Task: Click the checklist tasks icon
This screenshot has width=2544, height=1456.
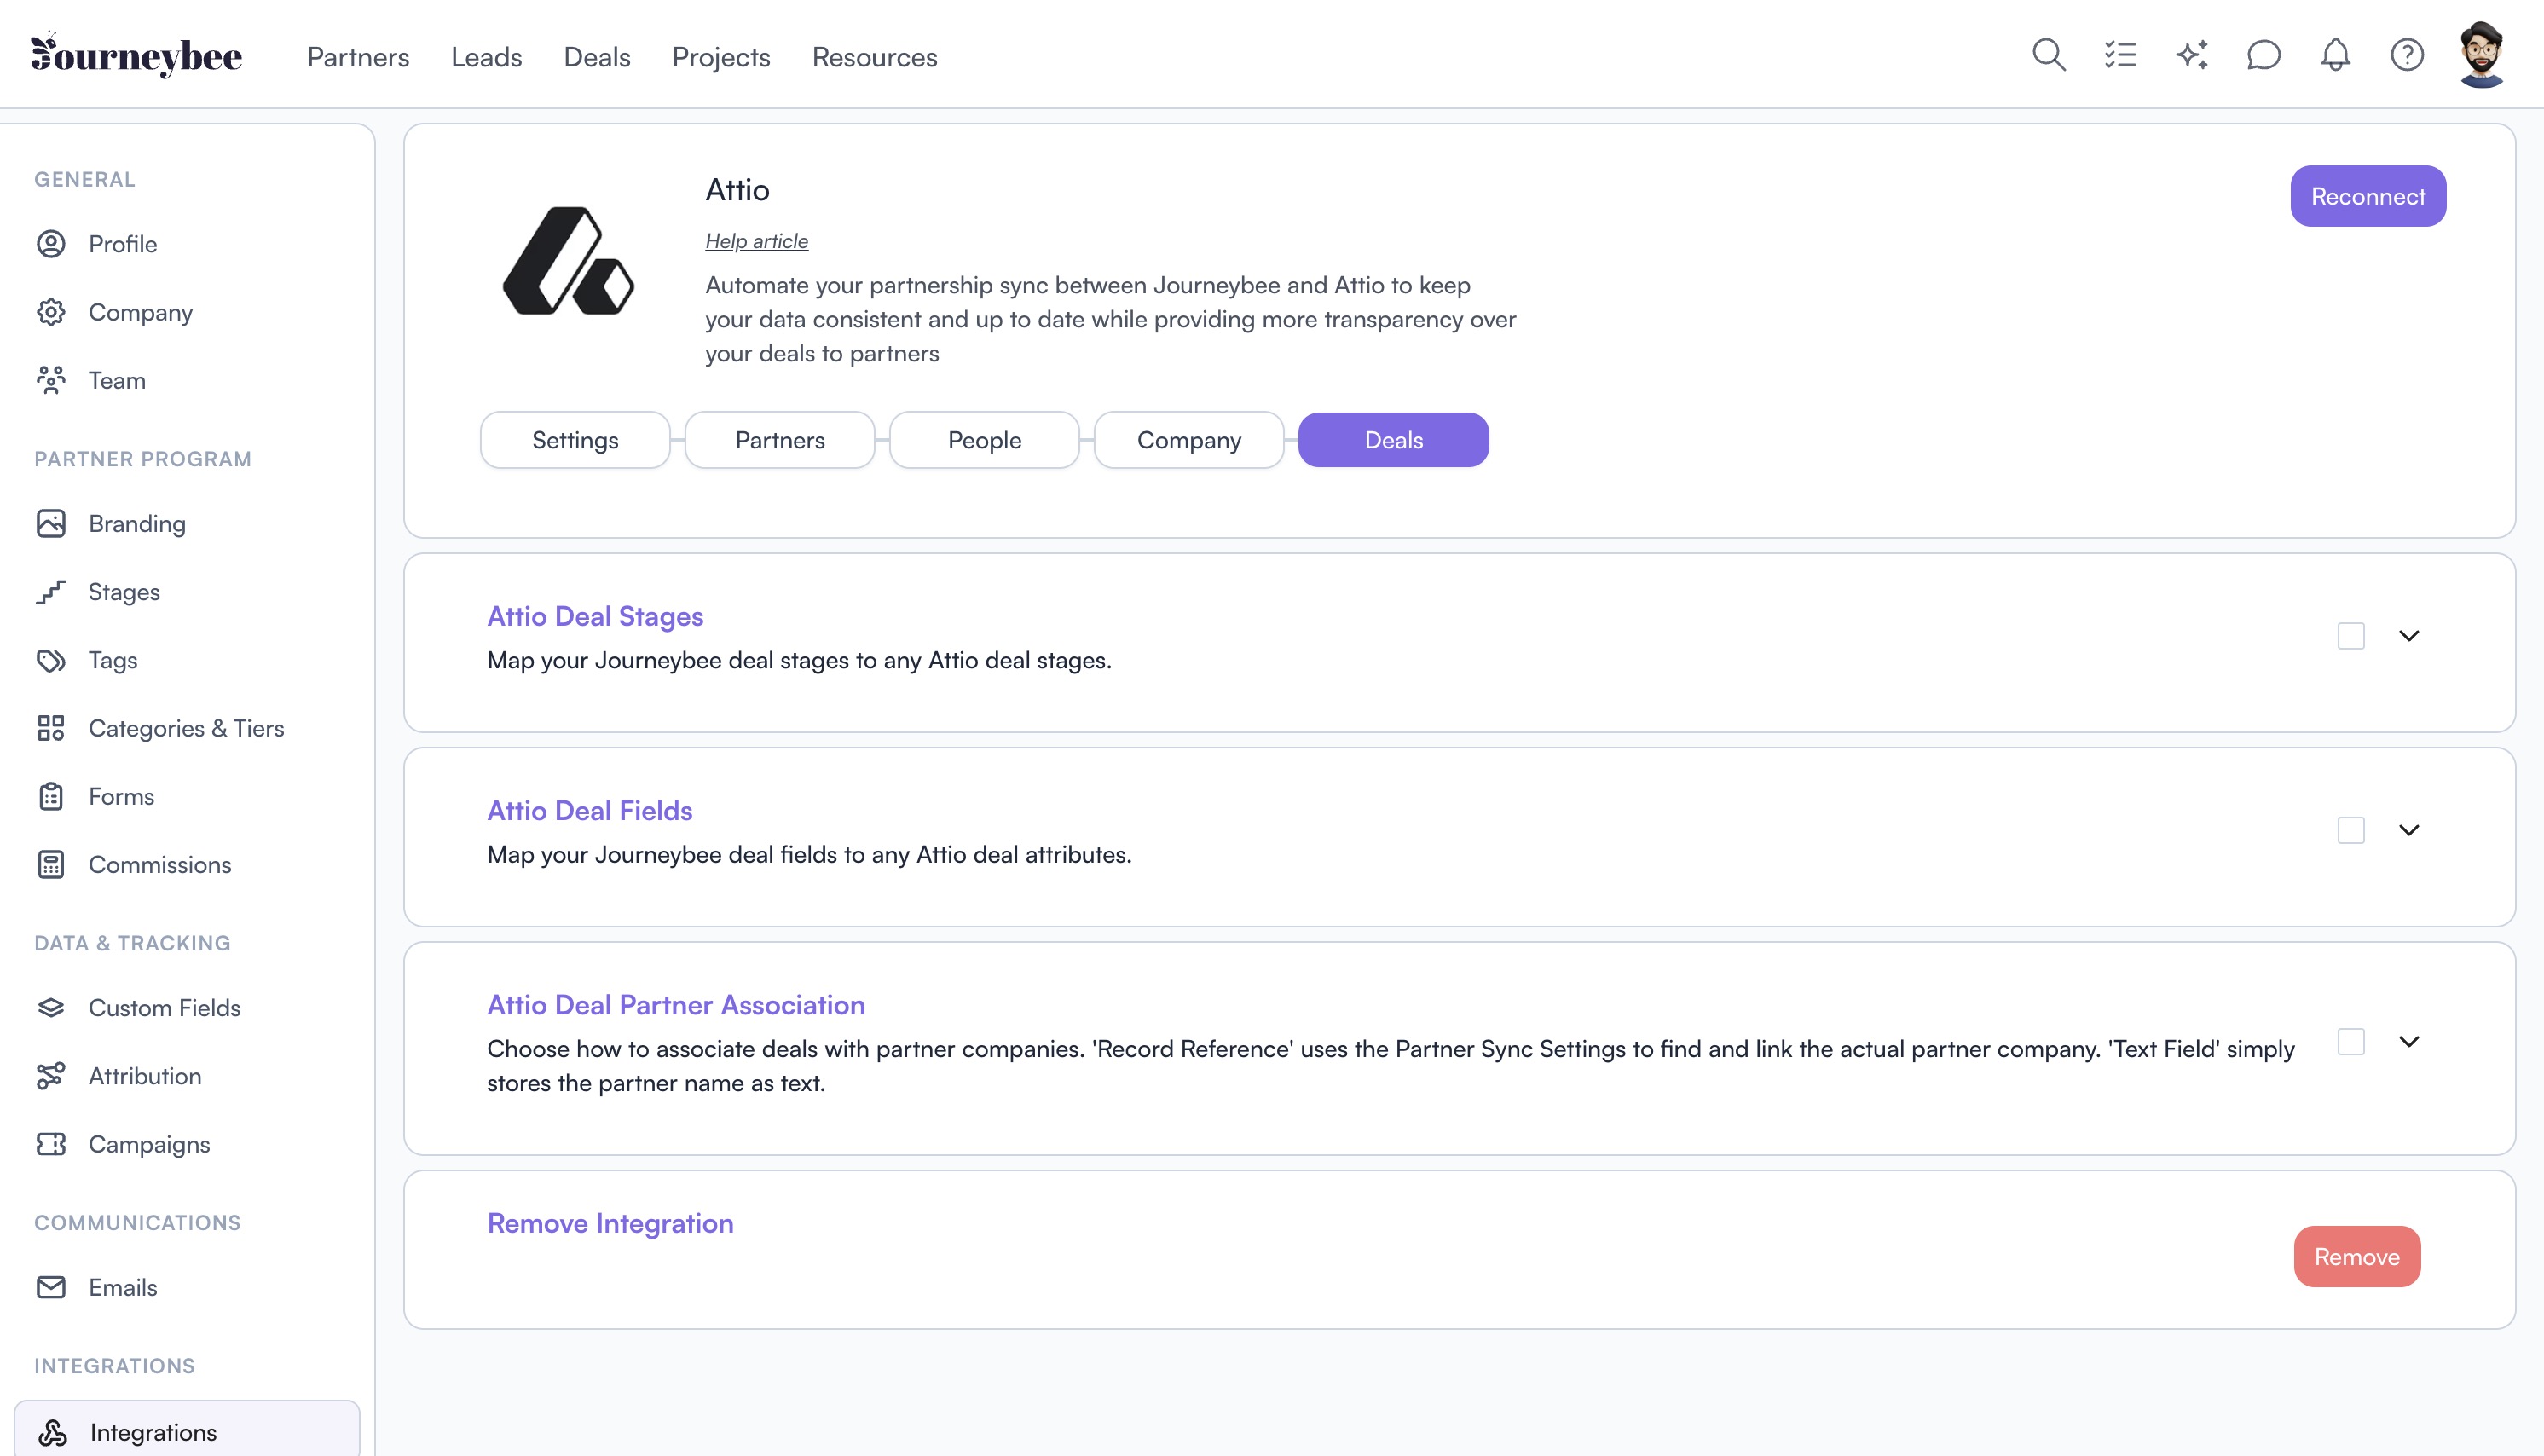Action: pos(2120,55)
